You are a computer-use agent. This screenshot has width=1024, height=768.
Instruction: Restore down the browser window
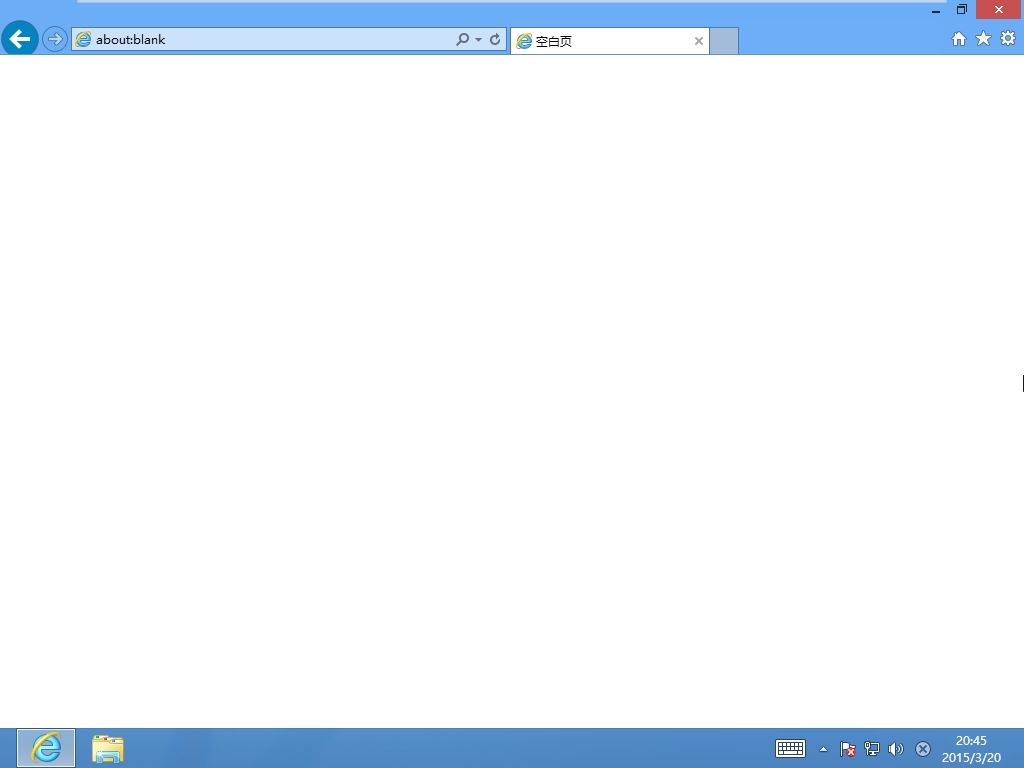click(962, 9)
